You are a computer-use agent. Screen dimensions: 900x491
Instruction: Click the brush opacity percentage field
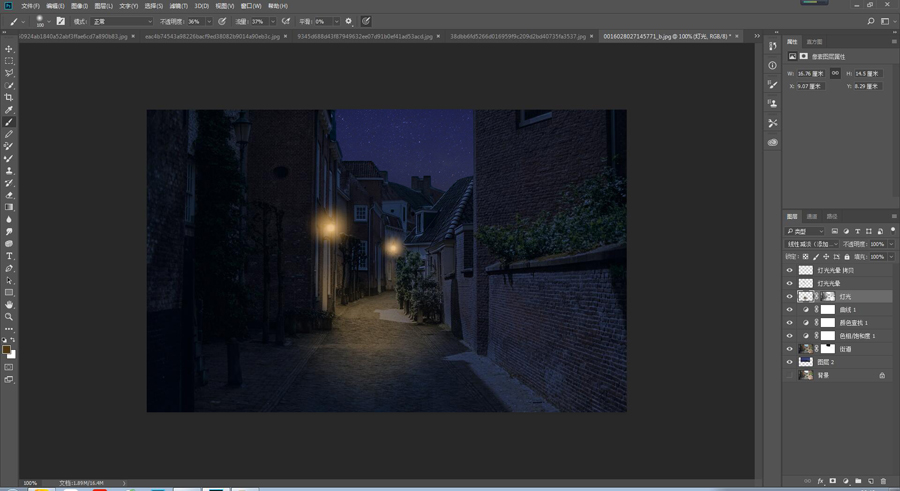click(195, 21)
